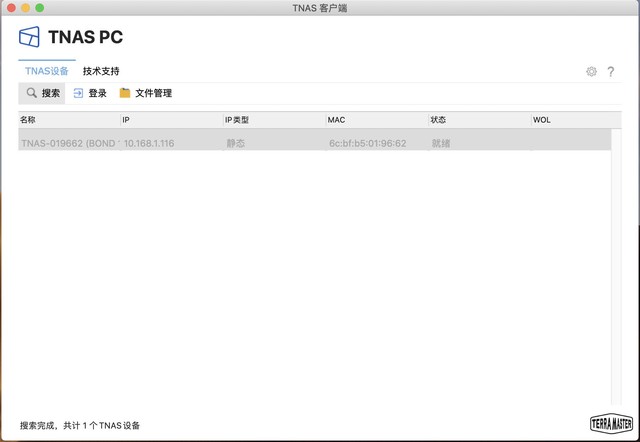Viewport: 640px width, 442px height.
Task: Click the TNAS PC logo icon
Action: 29,37
